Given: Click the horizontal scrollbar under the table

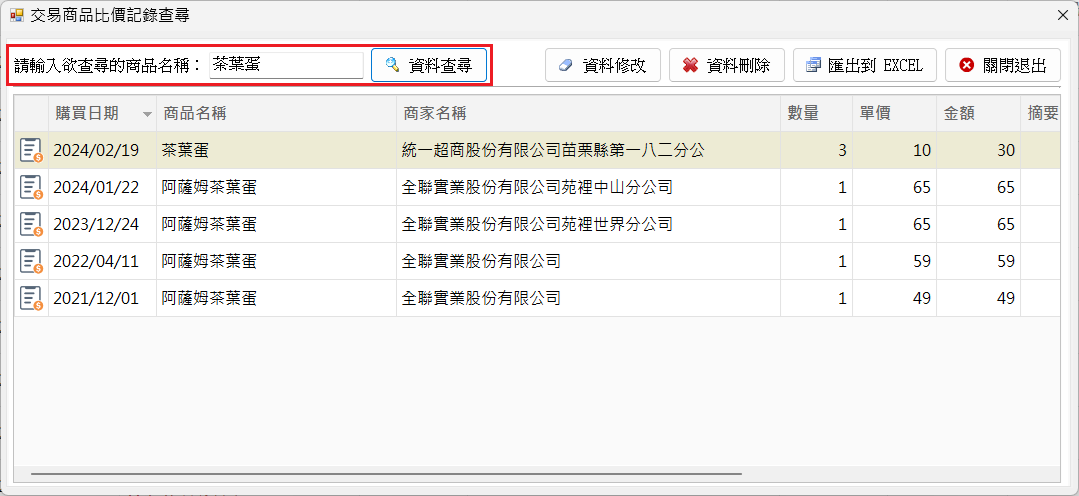Looking at the screenshot, I should (386, 474).
